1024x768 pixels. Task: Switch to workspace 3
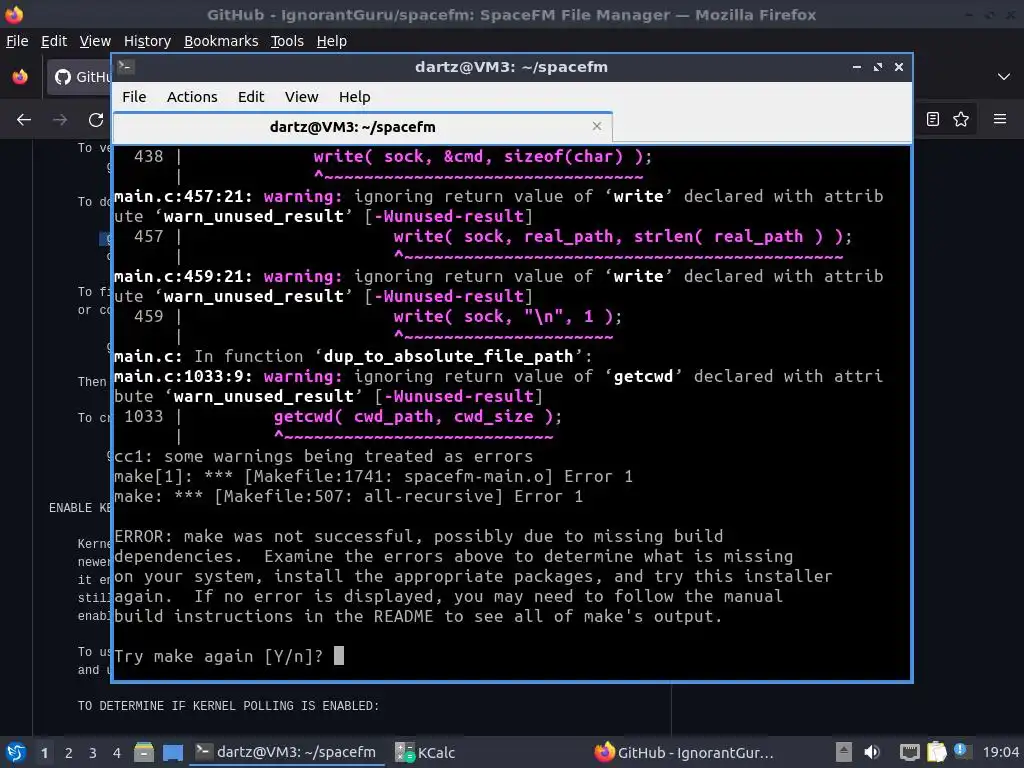coord(93,753)
